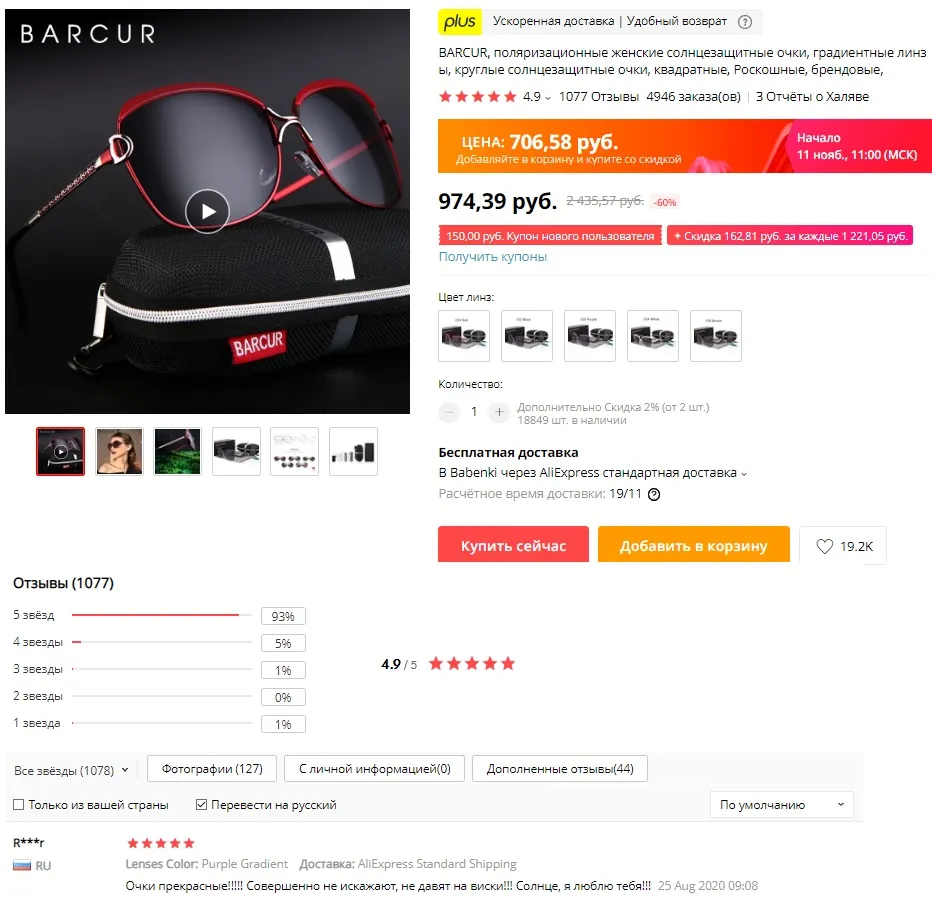Show Дополненные отзывы(44) reviews

[559, 769]
